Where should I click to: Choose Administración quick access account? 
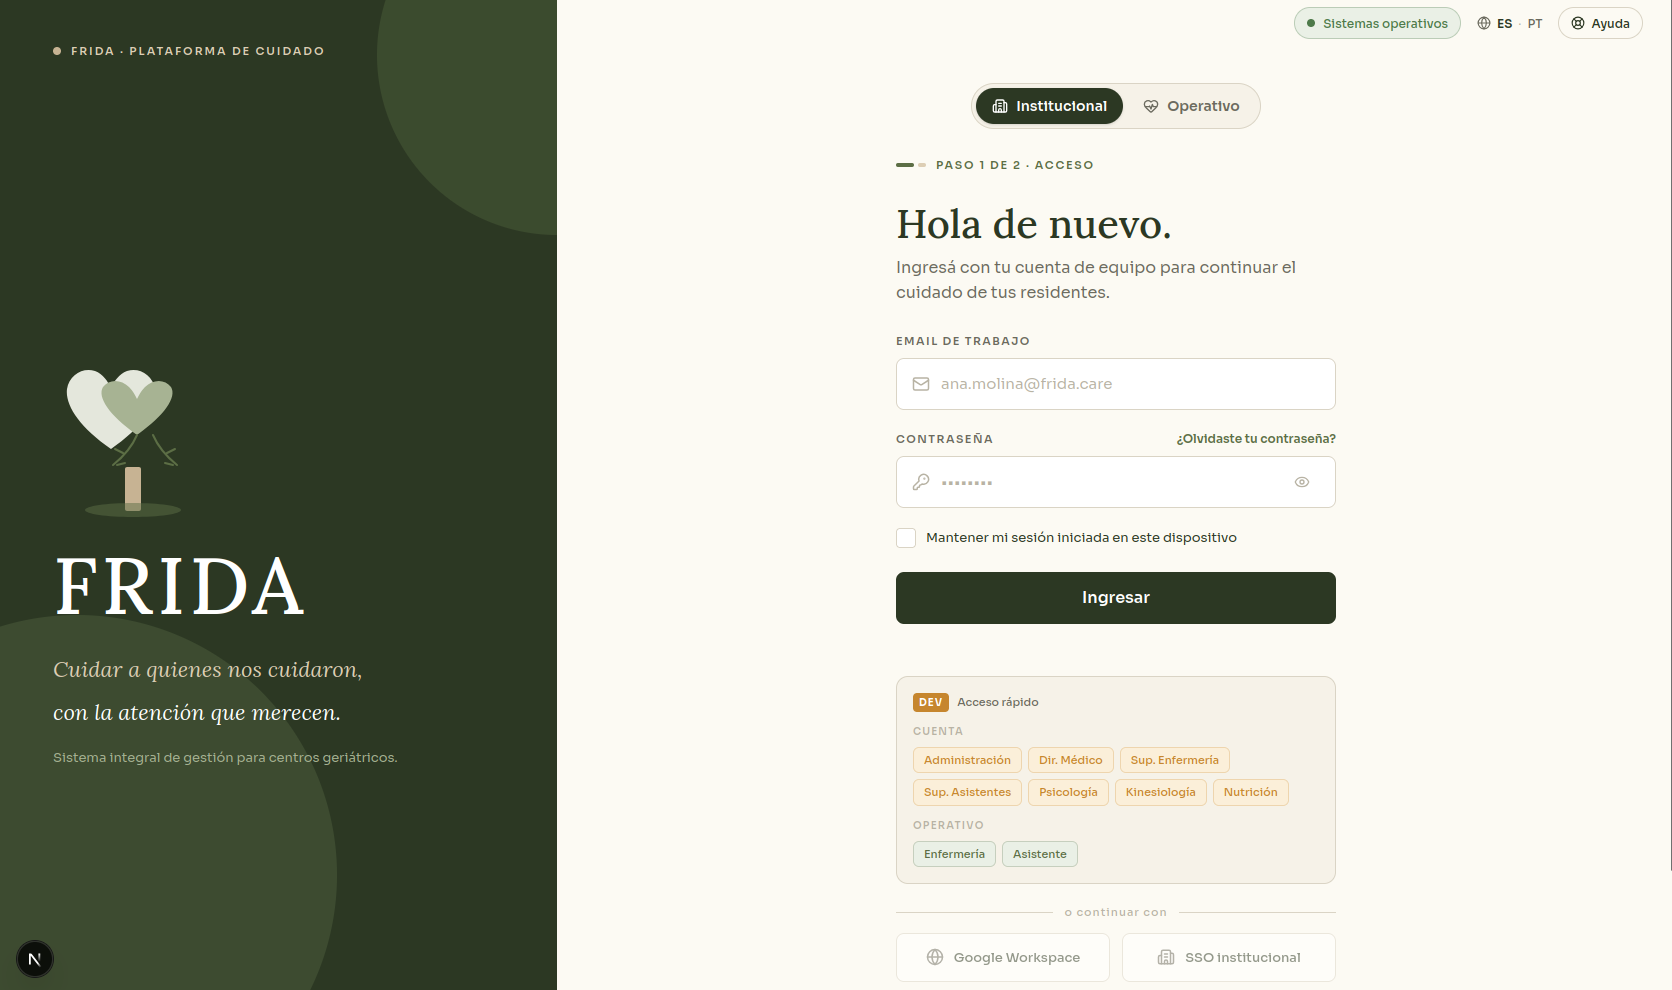[x=967, y=760]
